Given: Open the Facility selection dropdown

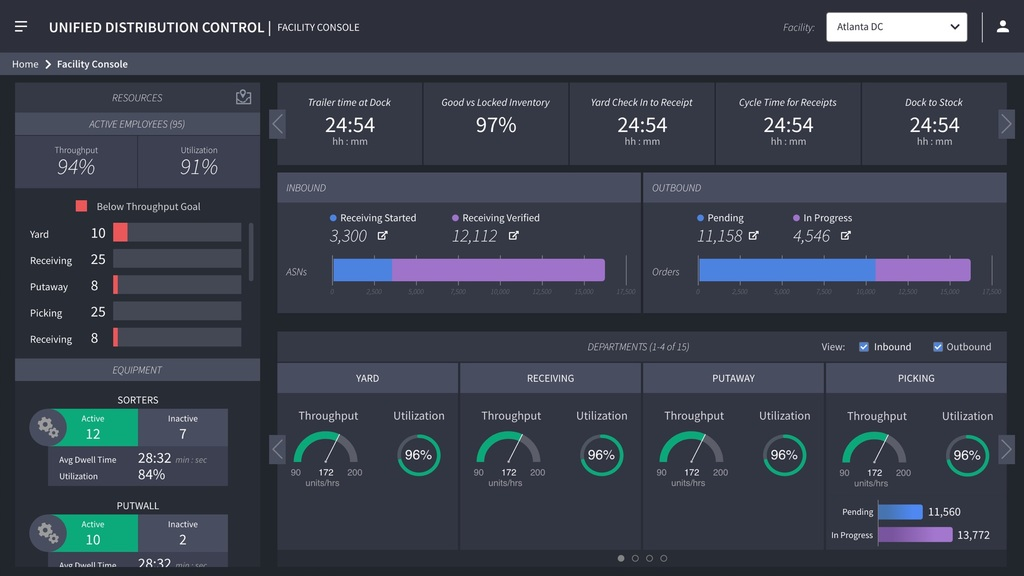Looking at the screenshot, I should tap(895, 27).
